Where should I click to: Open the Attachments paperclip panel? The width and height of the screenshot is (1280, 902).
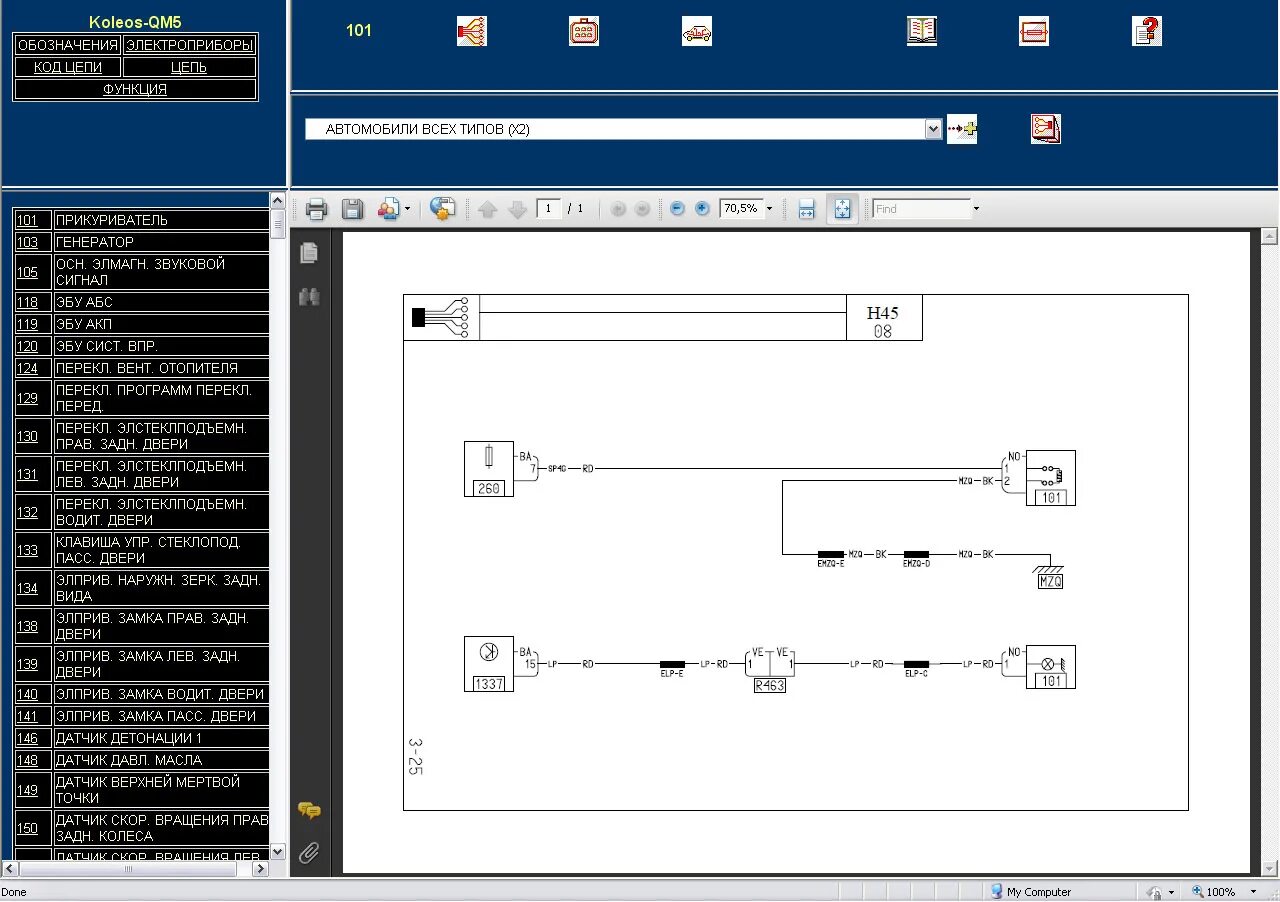click(309, 853)
